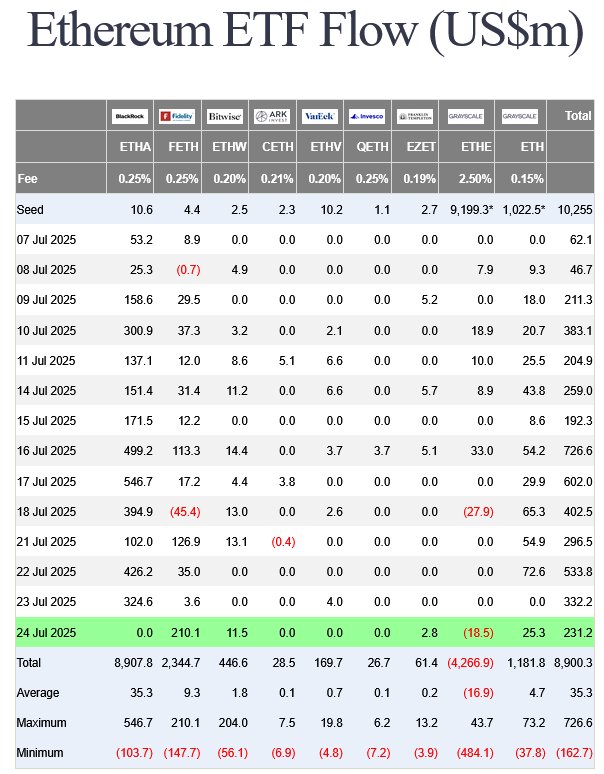
Task: Click the 9,199.3* seed value
Action: click(x=472, y=210)
